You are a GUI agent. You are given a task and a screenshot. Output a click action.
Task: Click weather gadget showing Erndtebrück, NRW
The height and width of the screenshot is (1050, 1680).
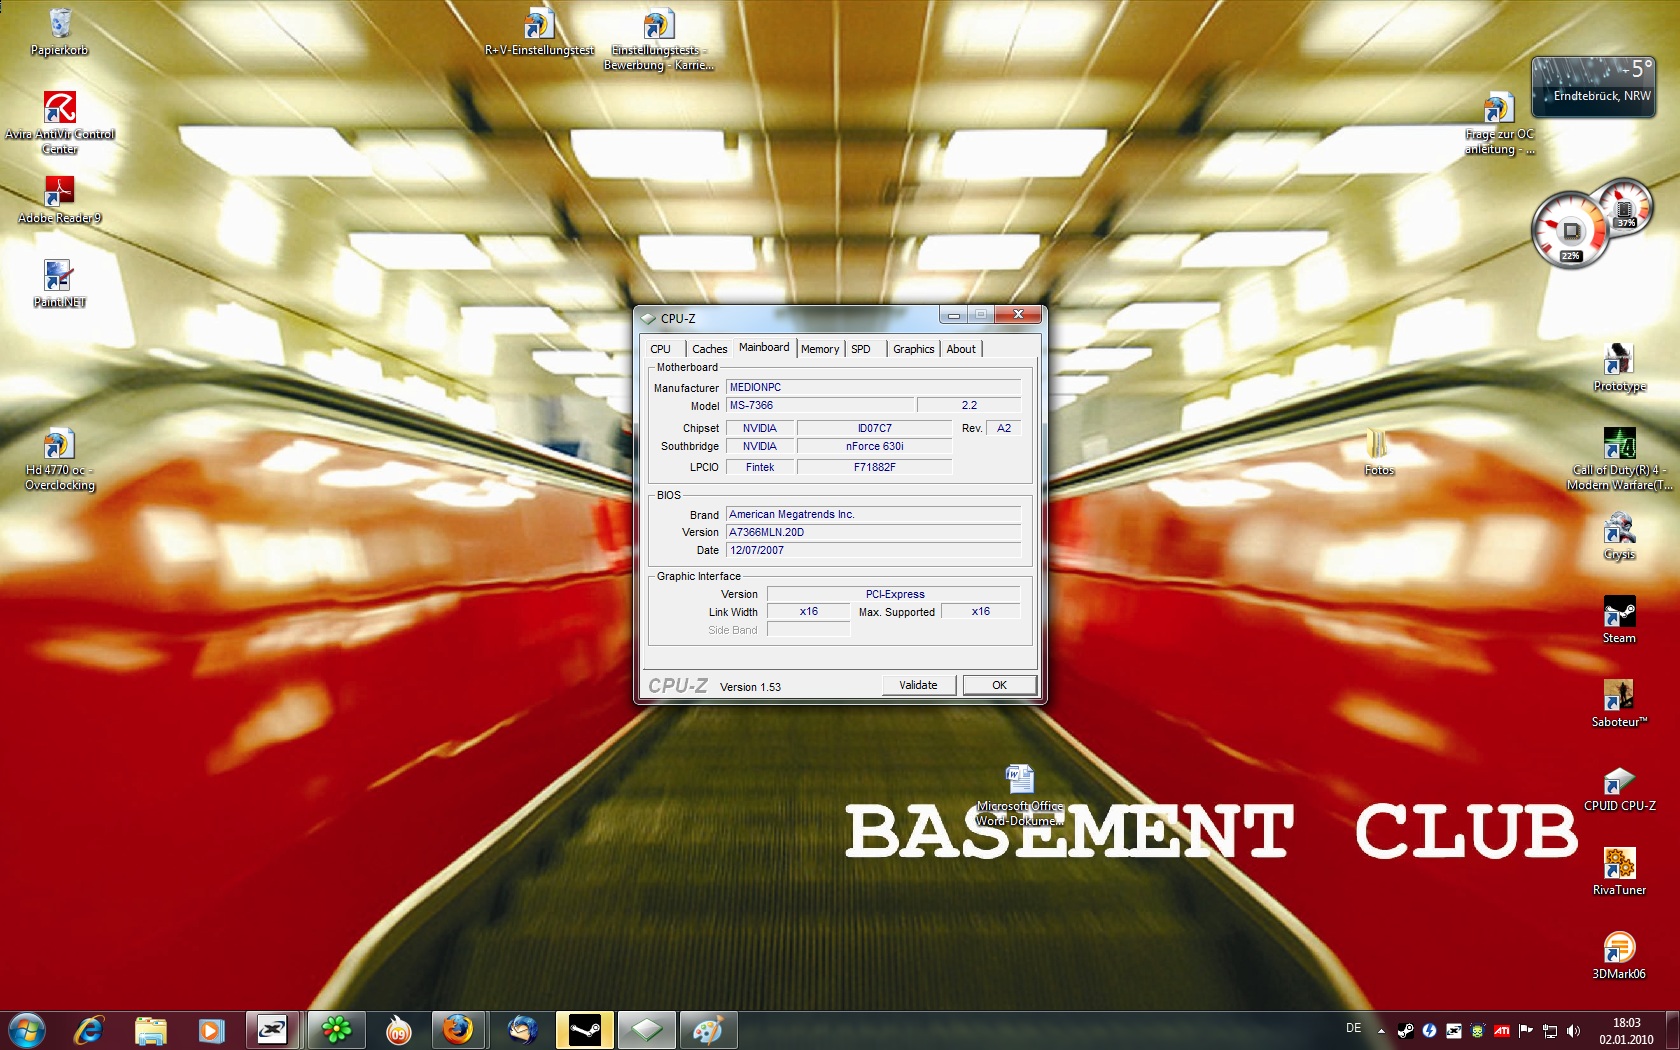point(1594,86)
